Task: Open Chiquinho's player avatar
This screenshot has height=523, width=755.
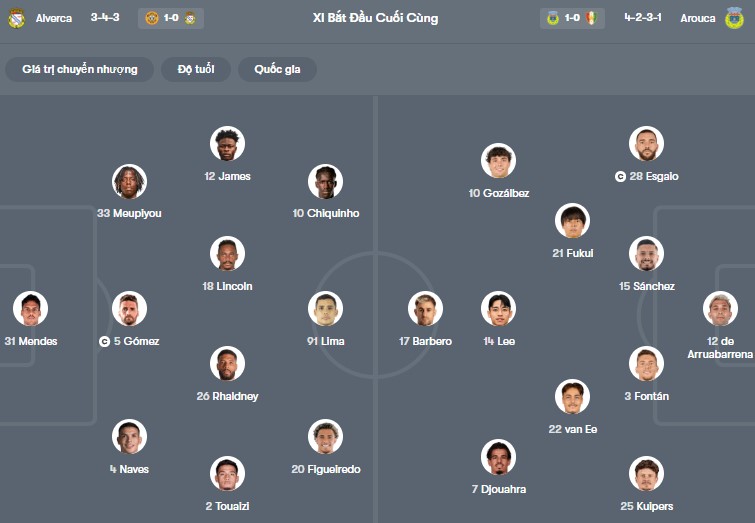Action: click(325, 181)
